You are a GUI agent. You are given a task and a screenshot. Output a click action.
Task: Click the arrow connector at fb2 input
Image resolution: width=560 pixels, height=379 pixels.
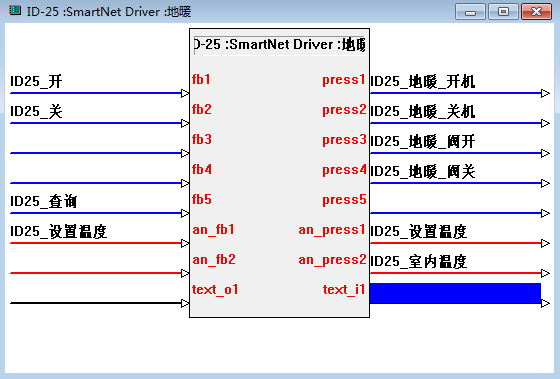pyautogui.click(x=185, y=123)
